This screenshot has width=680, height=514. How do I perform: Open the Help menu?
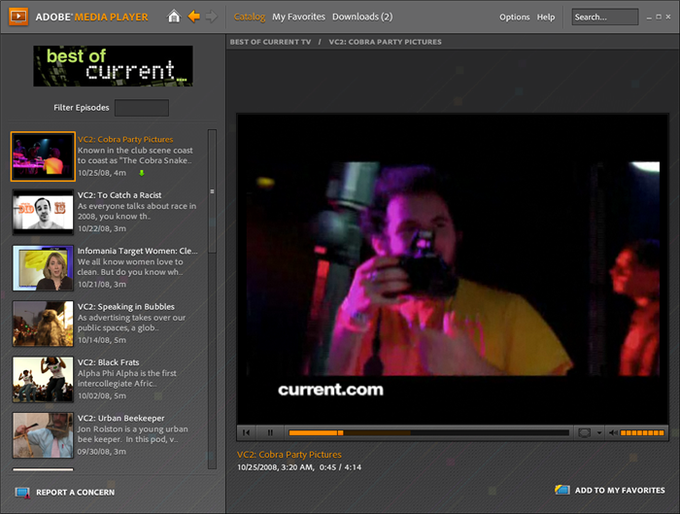point(546,17)
